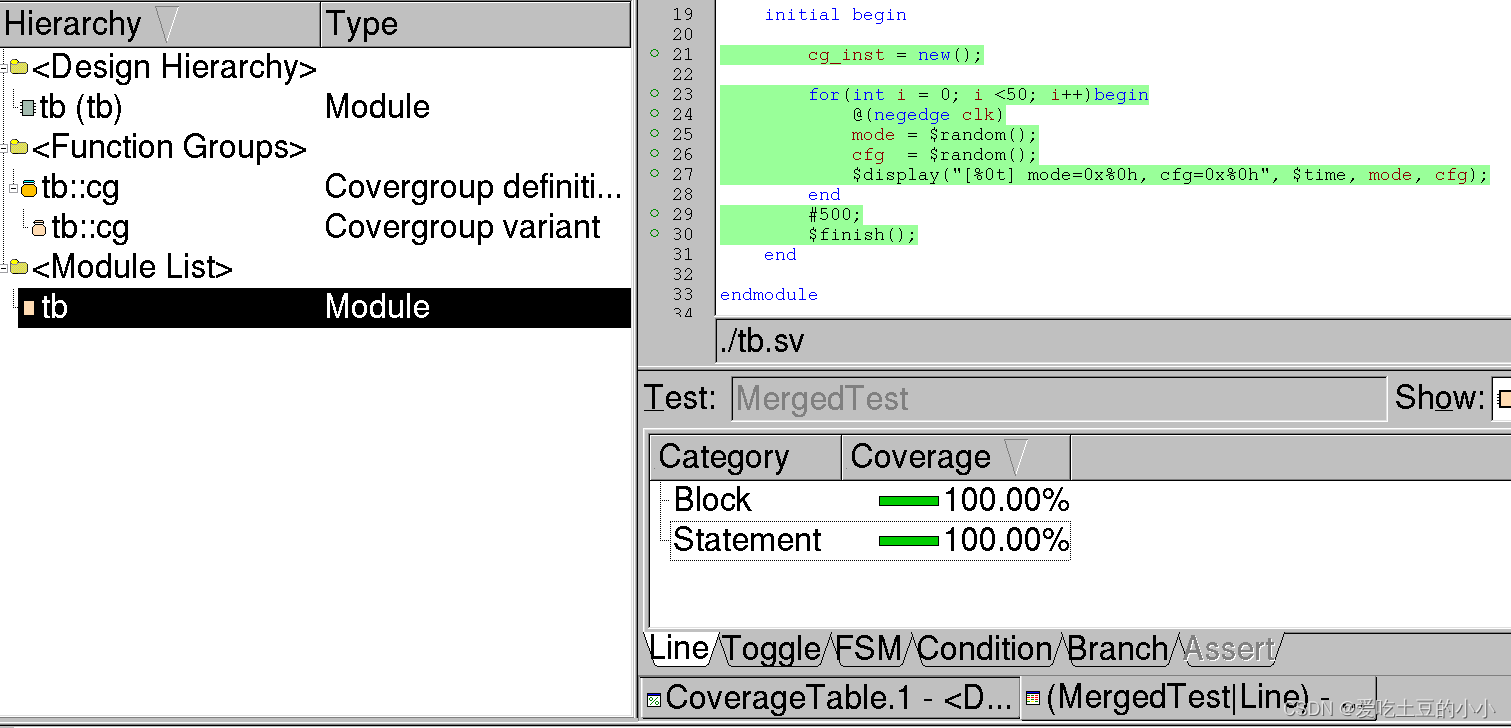Click the coverage marker circle at line 30
Image resolution: width=1511 pixels, height=728 pixels.
coord(655,233)
